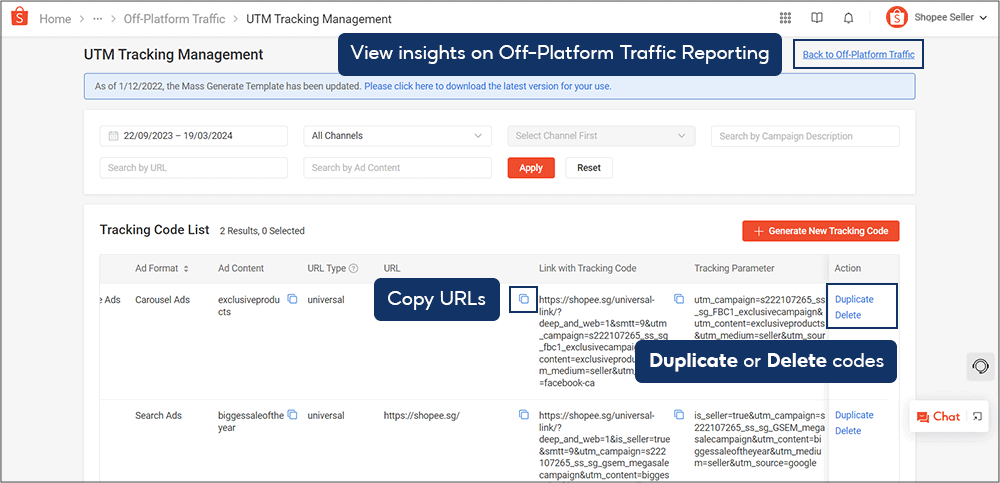Copy URL of Carousel Ads row
This screenshot has height=483, width=1000.
click(524, 299)
